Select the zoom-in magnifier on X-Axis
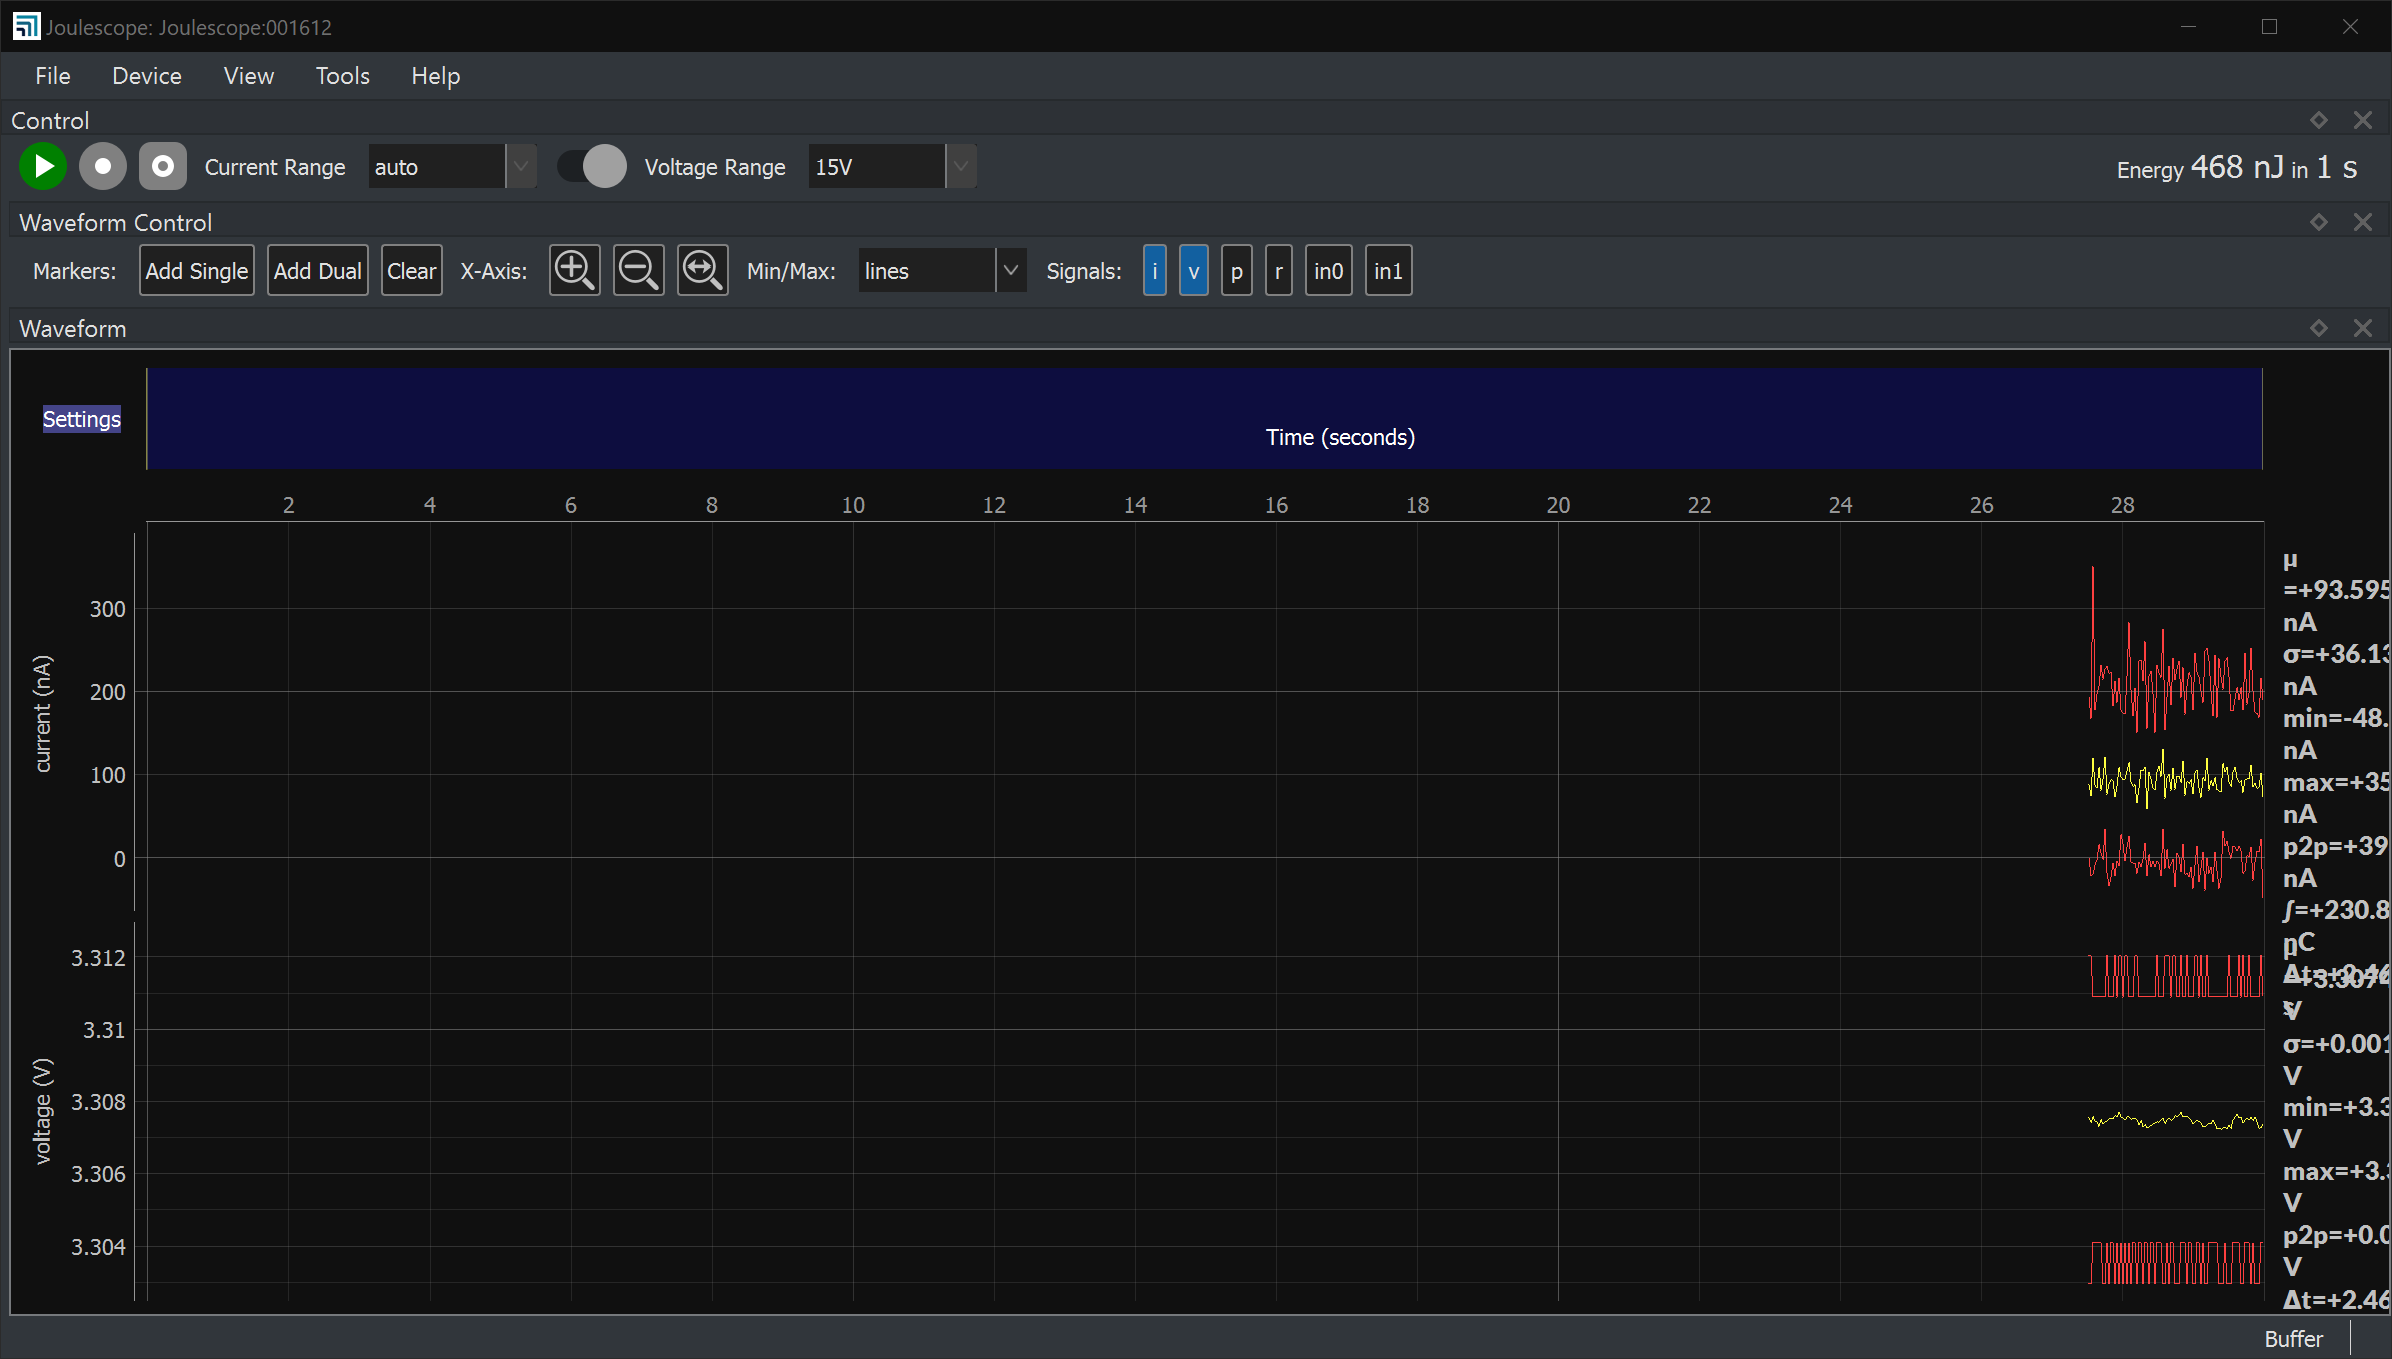The width and height of the screenshot is (2392, 1359). (574, 270)
